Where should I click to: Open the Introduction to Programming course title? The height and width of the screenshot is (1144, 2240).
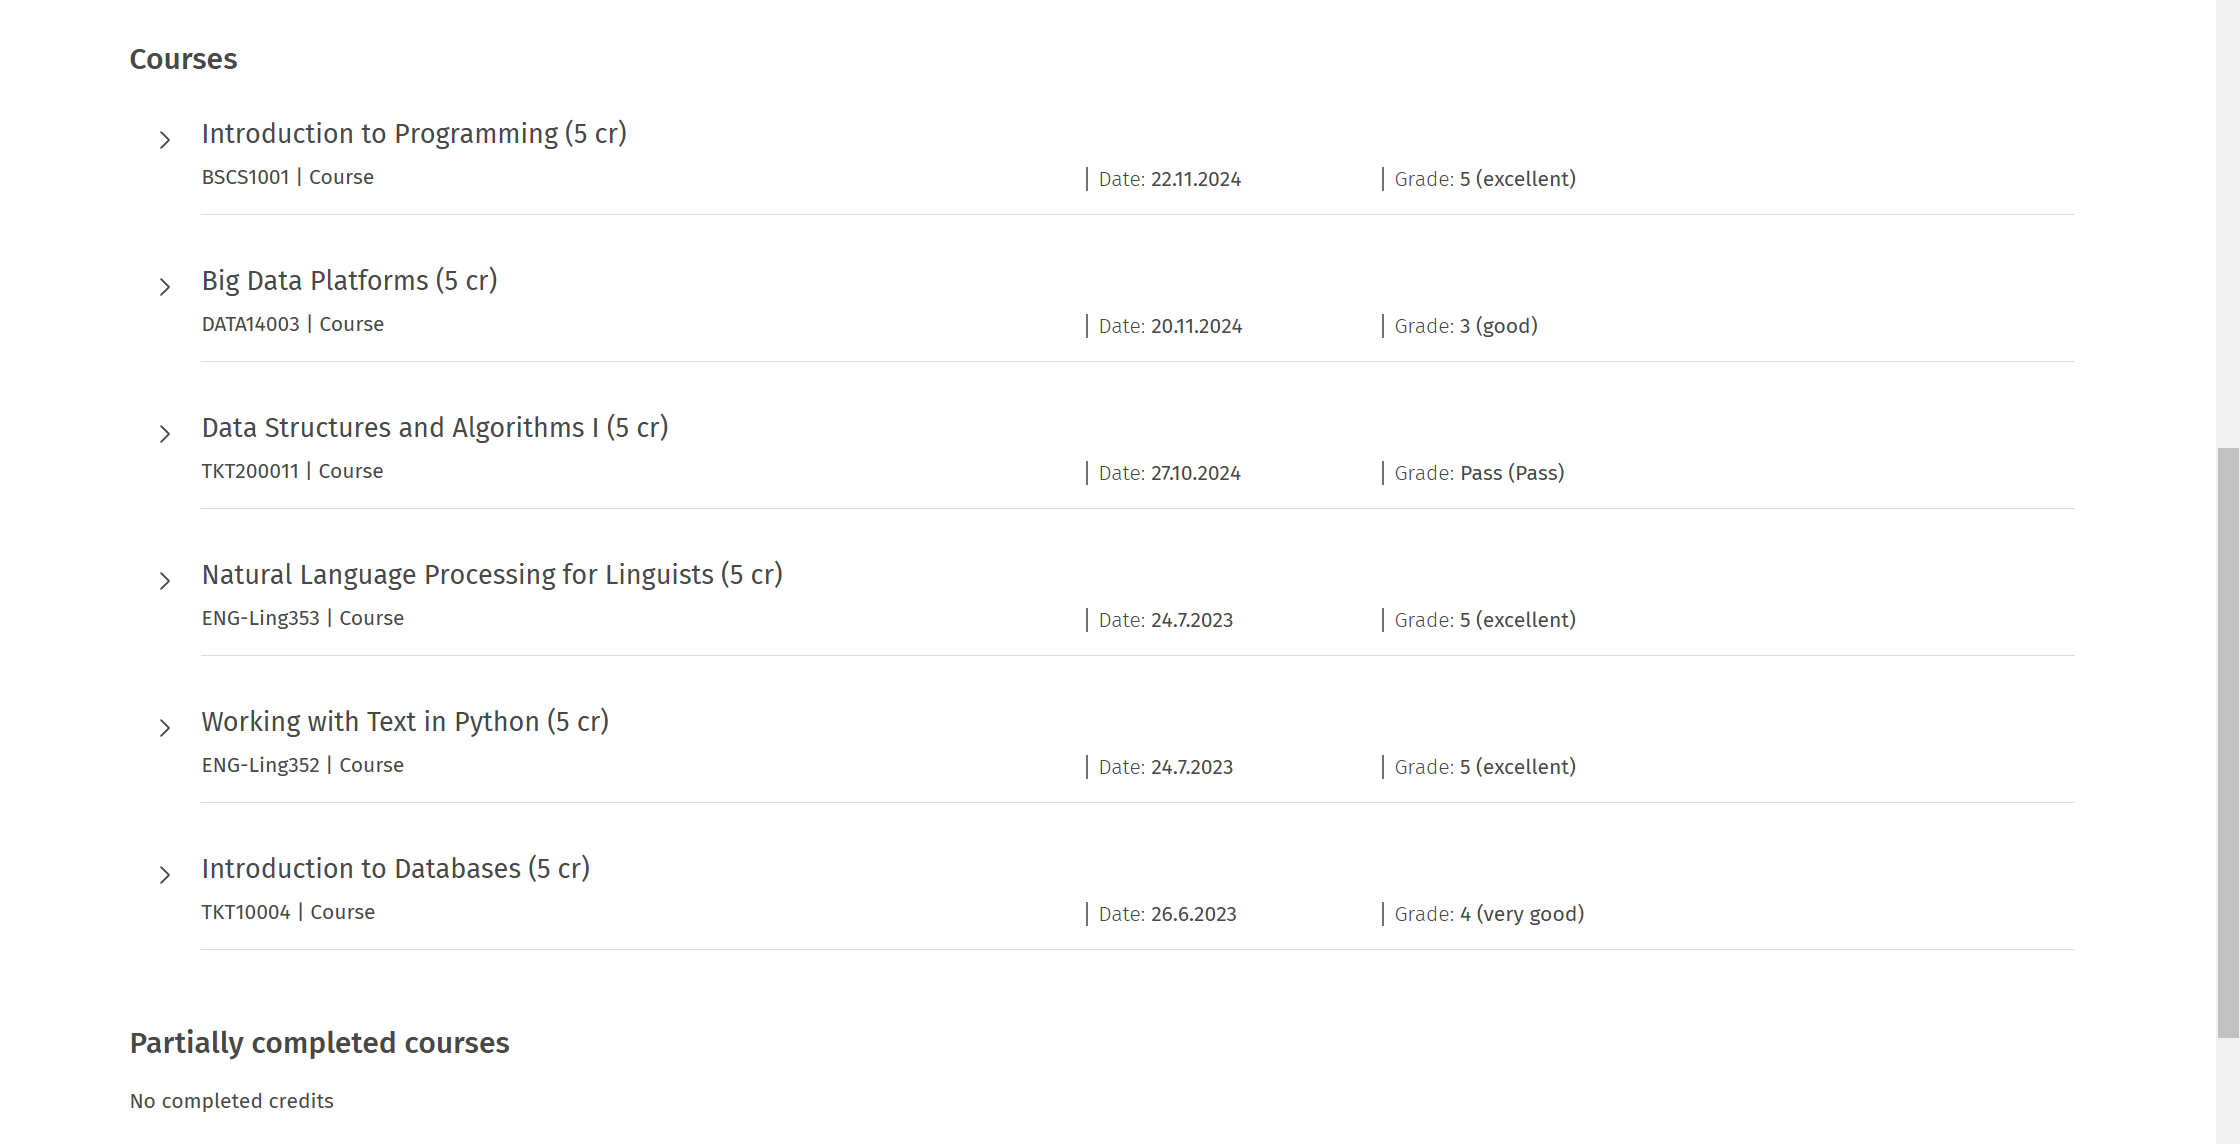[414, 134]
